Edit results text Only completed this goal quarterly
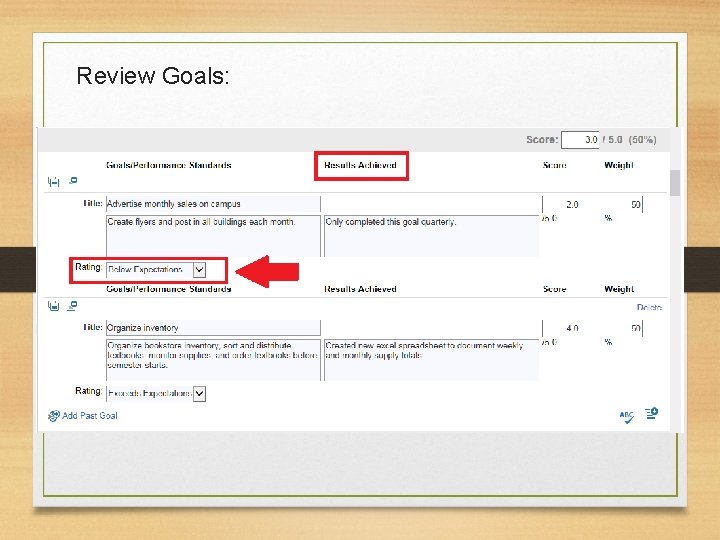Image resolution: width=720 pixels, height=540 pixels. [431, 236]
